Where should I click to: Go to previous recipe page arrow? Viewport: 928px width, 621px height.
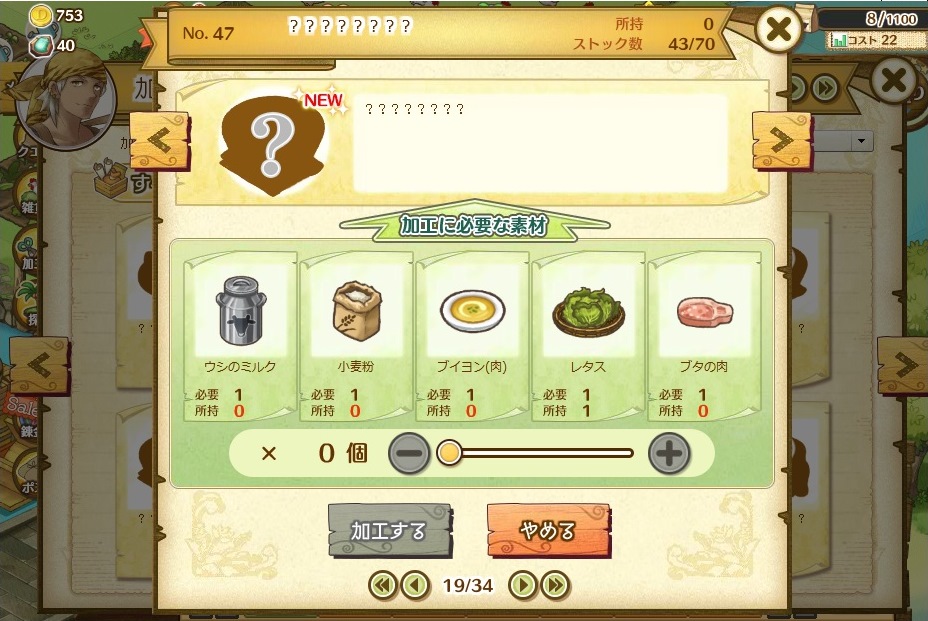415,585
